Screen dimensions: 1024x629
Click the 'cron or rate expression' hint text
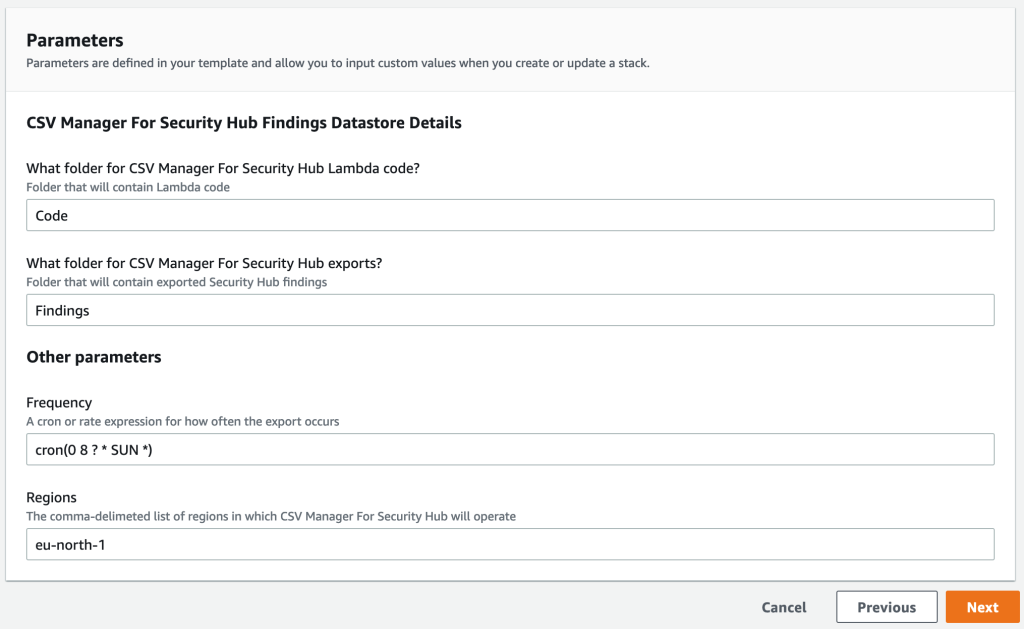tap(182, 421)
